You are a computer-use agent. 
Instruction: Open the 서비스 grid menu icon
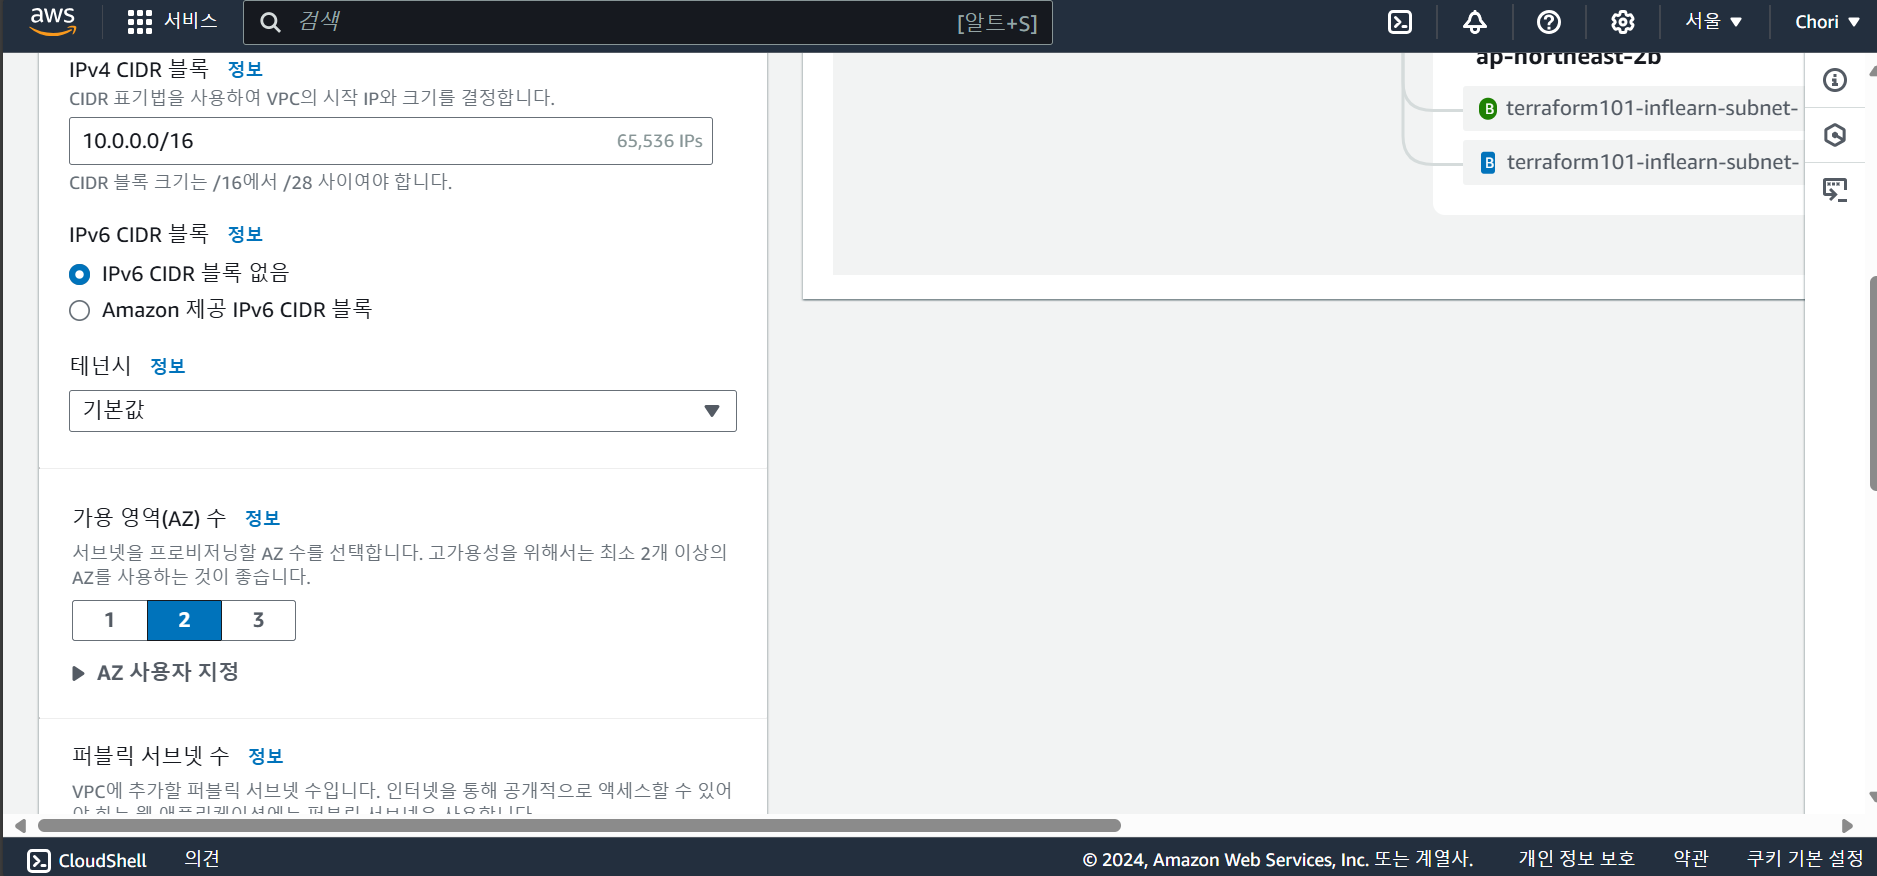140,22
